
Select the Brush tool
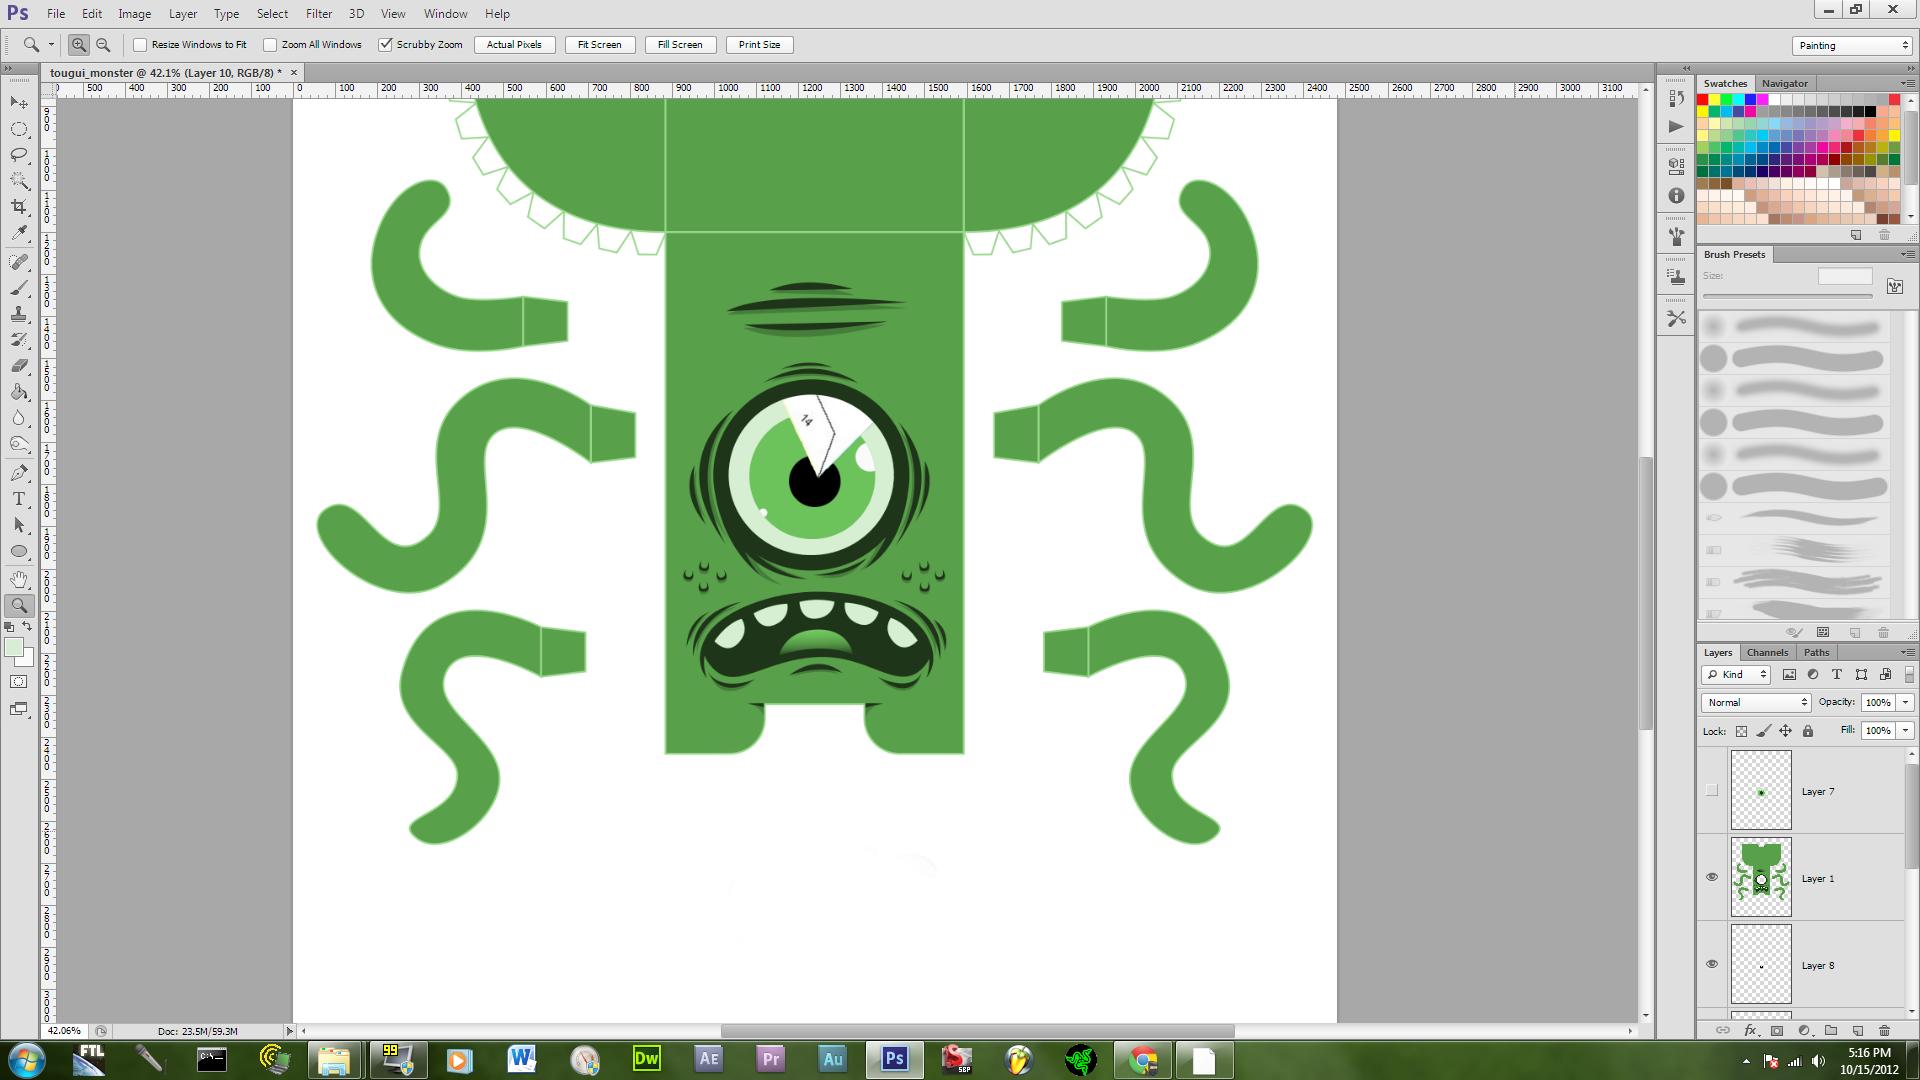19,288
